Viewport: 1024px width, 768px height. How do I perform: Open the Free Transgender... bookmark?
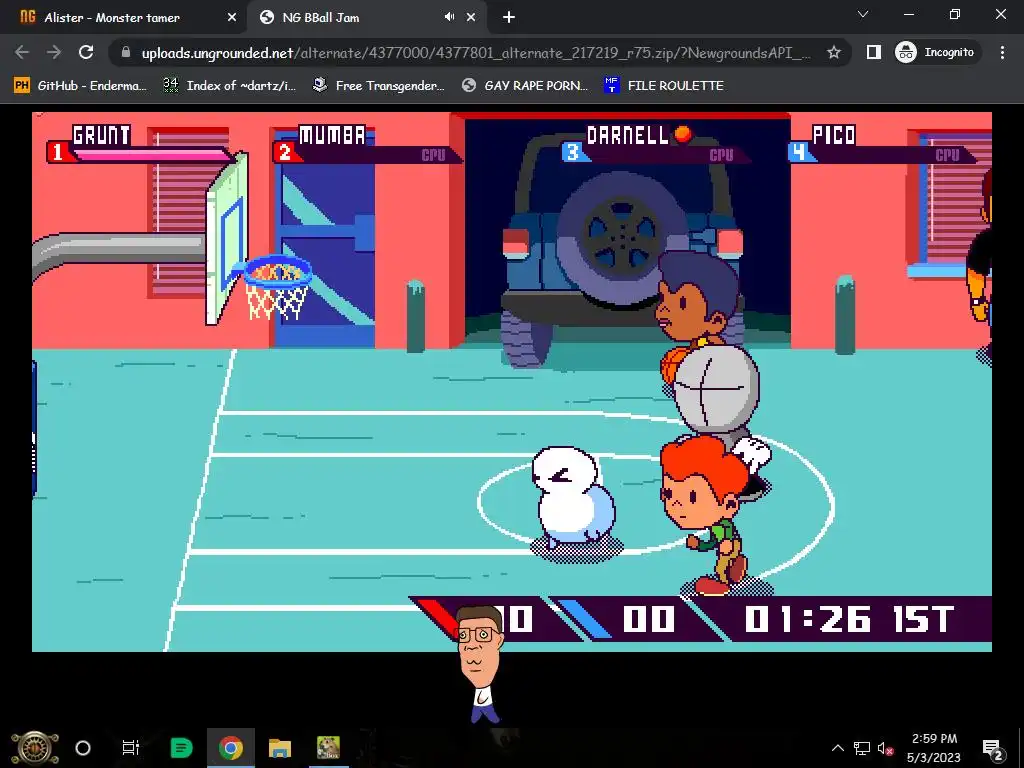pos(379,86)
